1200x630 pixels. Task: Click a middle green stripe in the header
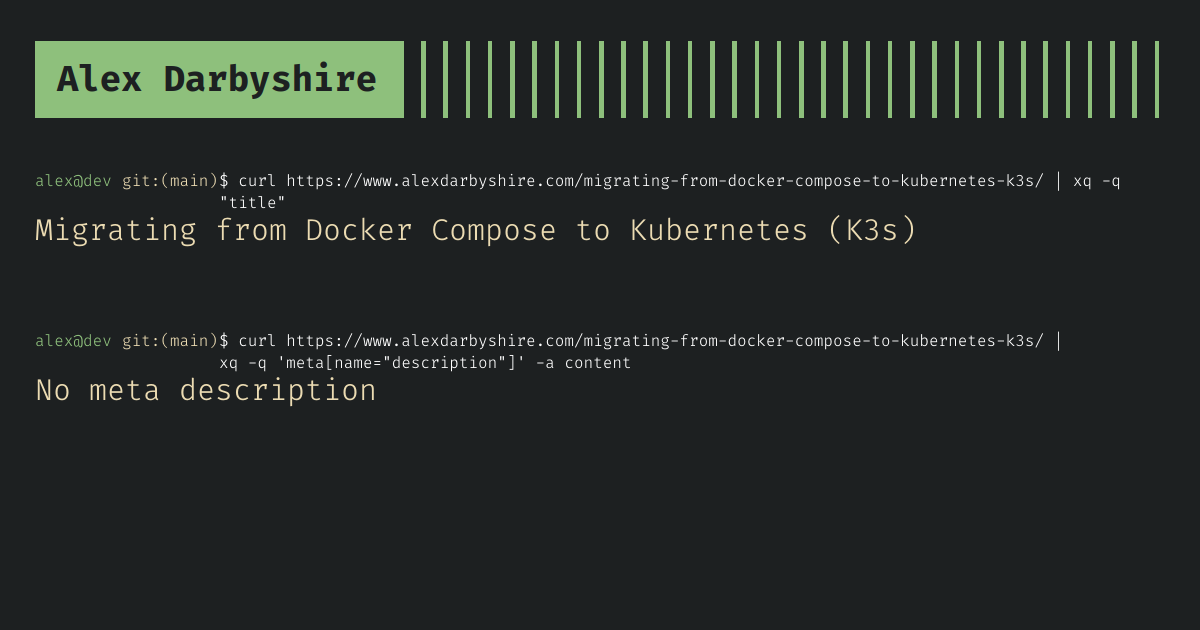[x=790, y=78]
